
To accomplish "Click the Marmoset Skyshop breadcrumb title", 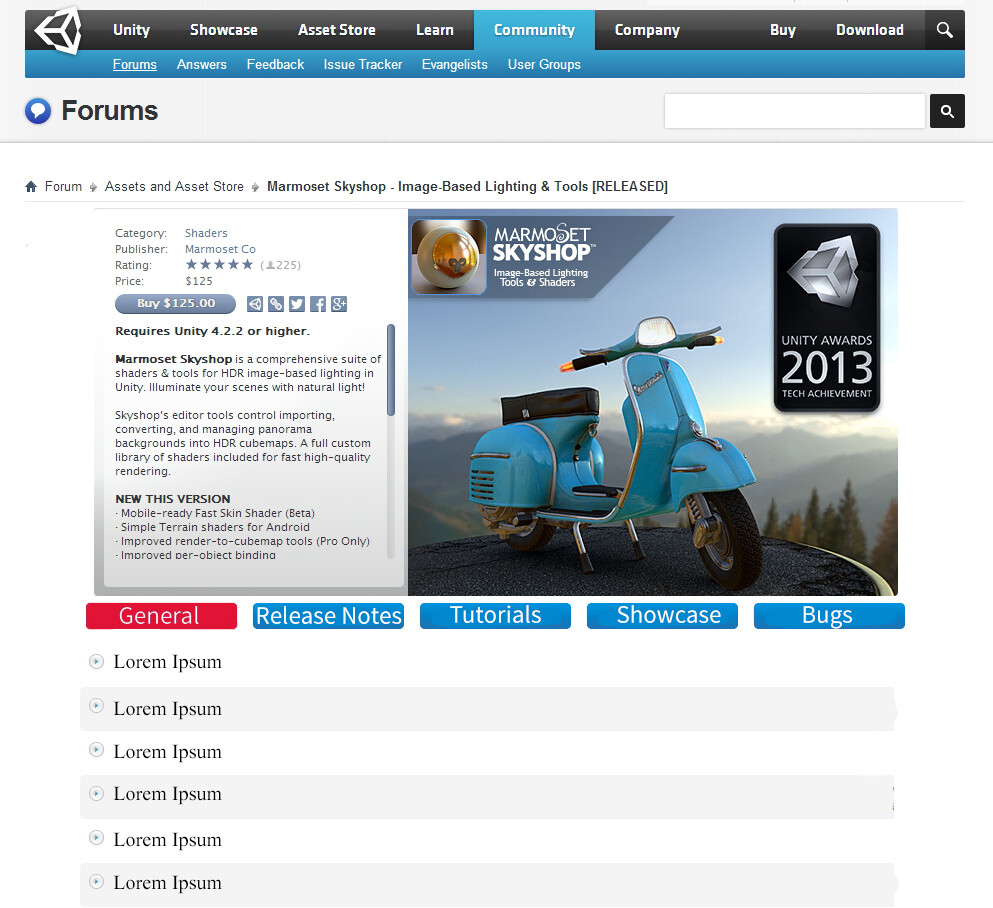I will tap(467, 186).
